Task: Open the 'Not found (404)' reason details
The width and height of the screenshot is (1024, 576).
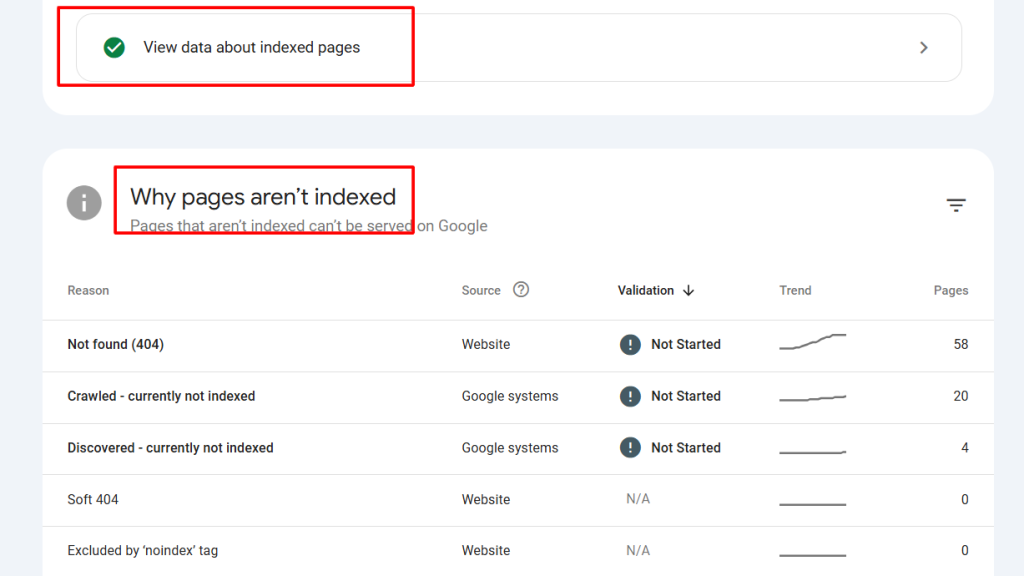Action: [115, 344]
